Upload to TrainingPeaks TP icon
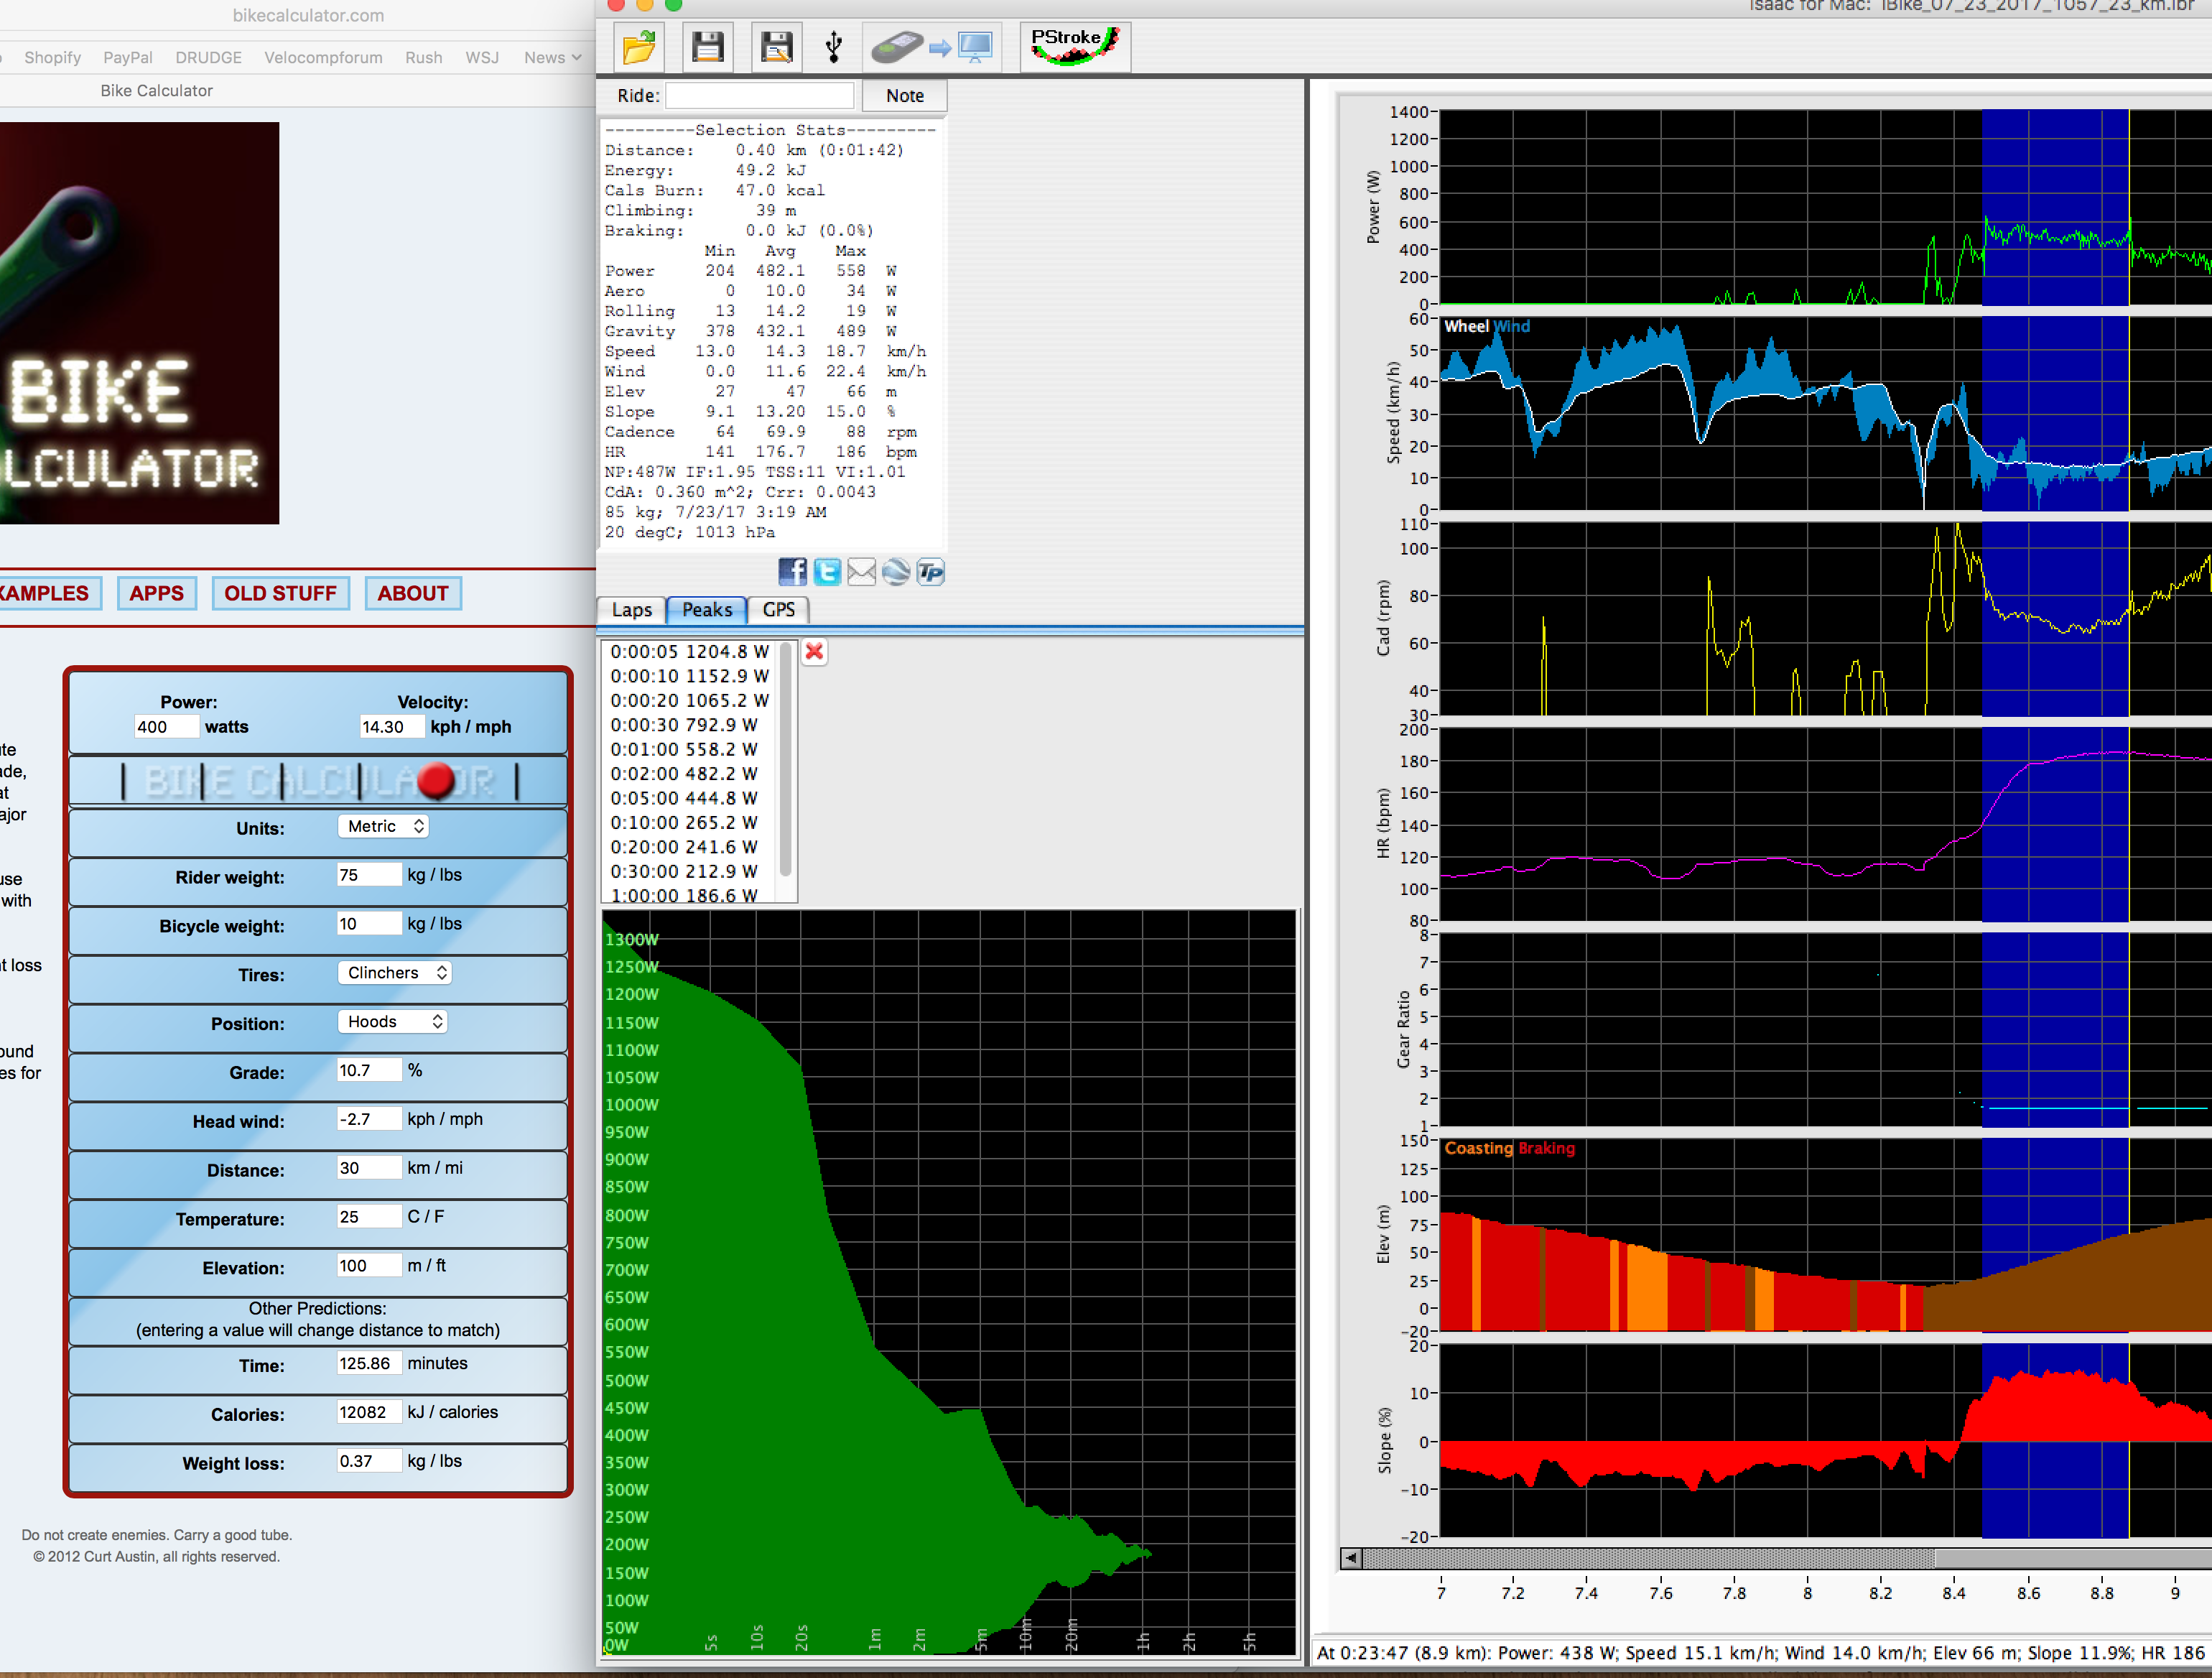This screenshot has height=1678, width=2212. point(930,571)
